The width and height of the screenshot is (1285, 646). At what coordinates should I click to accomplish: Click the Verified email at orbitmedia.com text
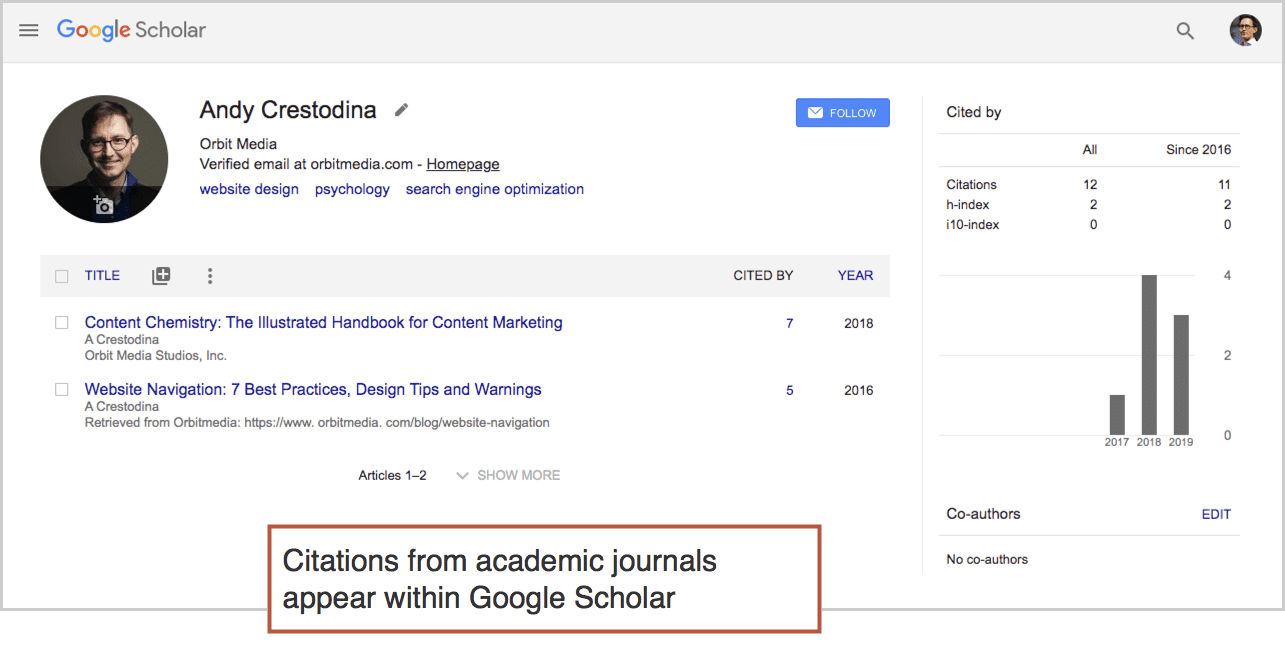(x=306, y=164)
